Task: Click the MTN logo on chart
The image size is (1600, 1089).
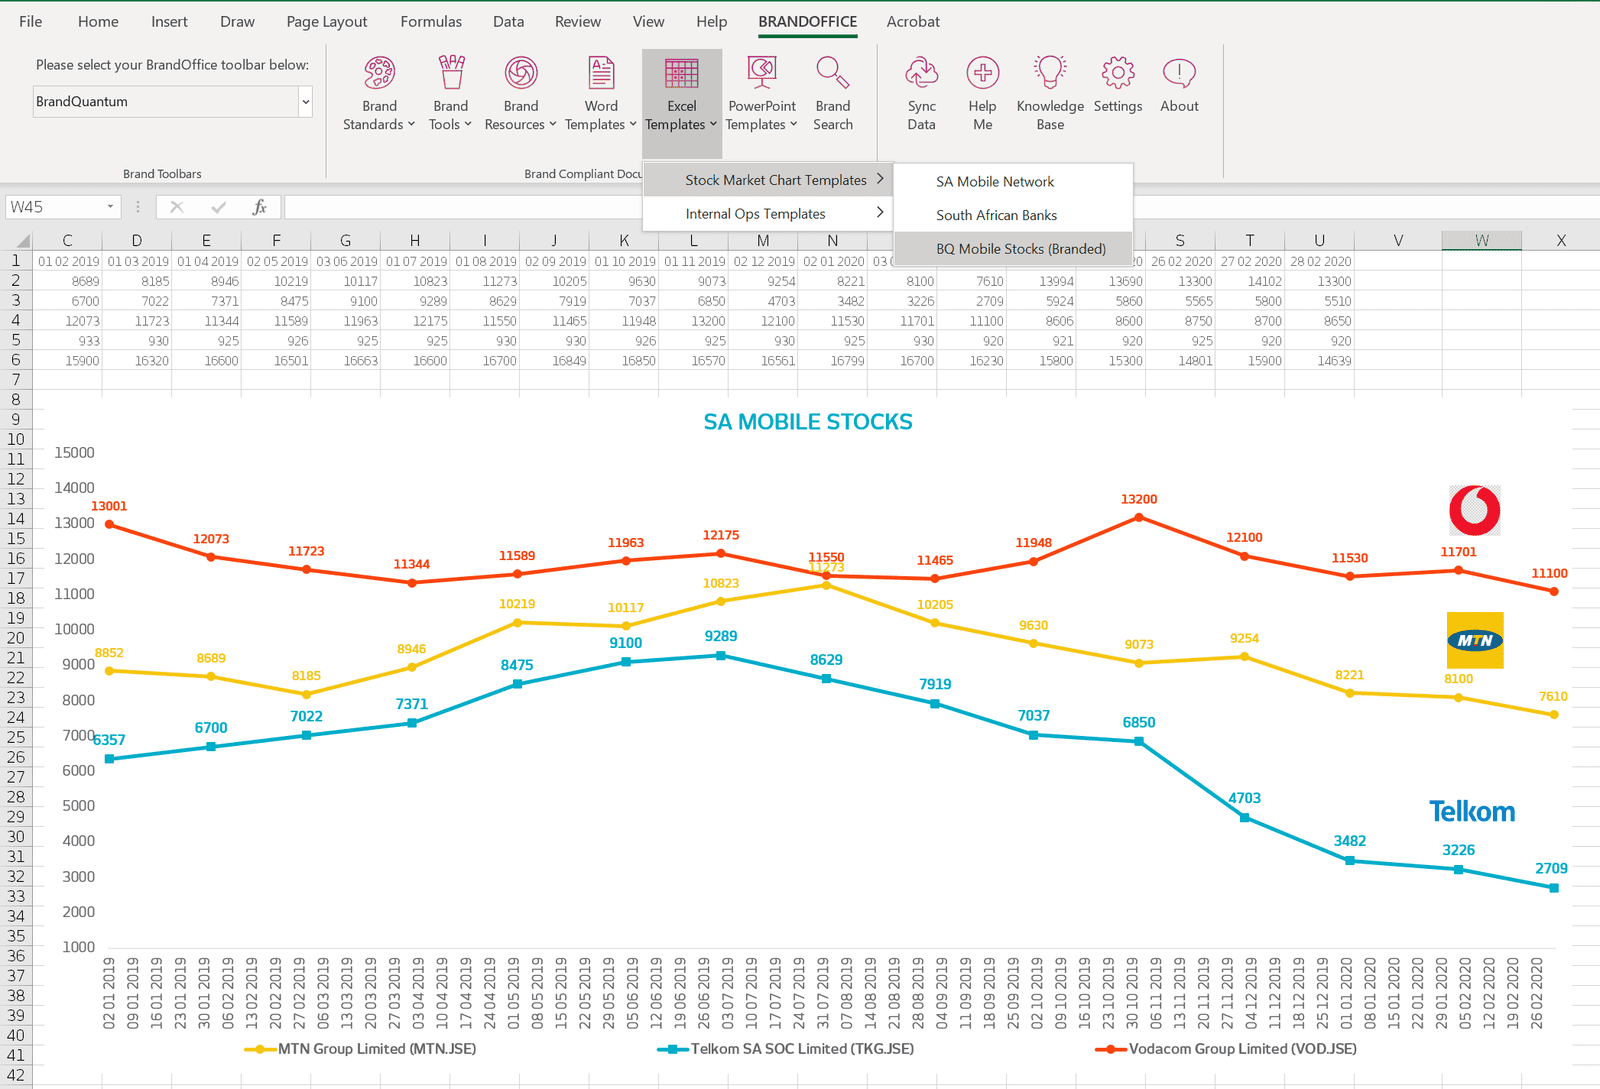Action: click(x=1475, y=640)
